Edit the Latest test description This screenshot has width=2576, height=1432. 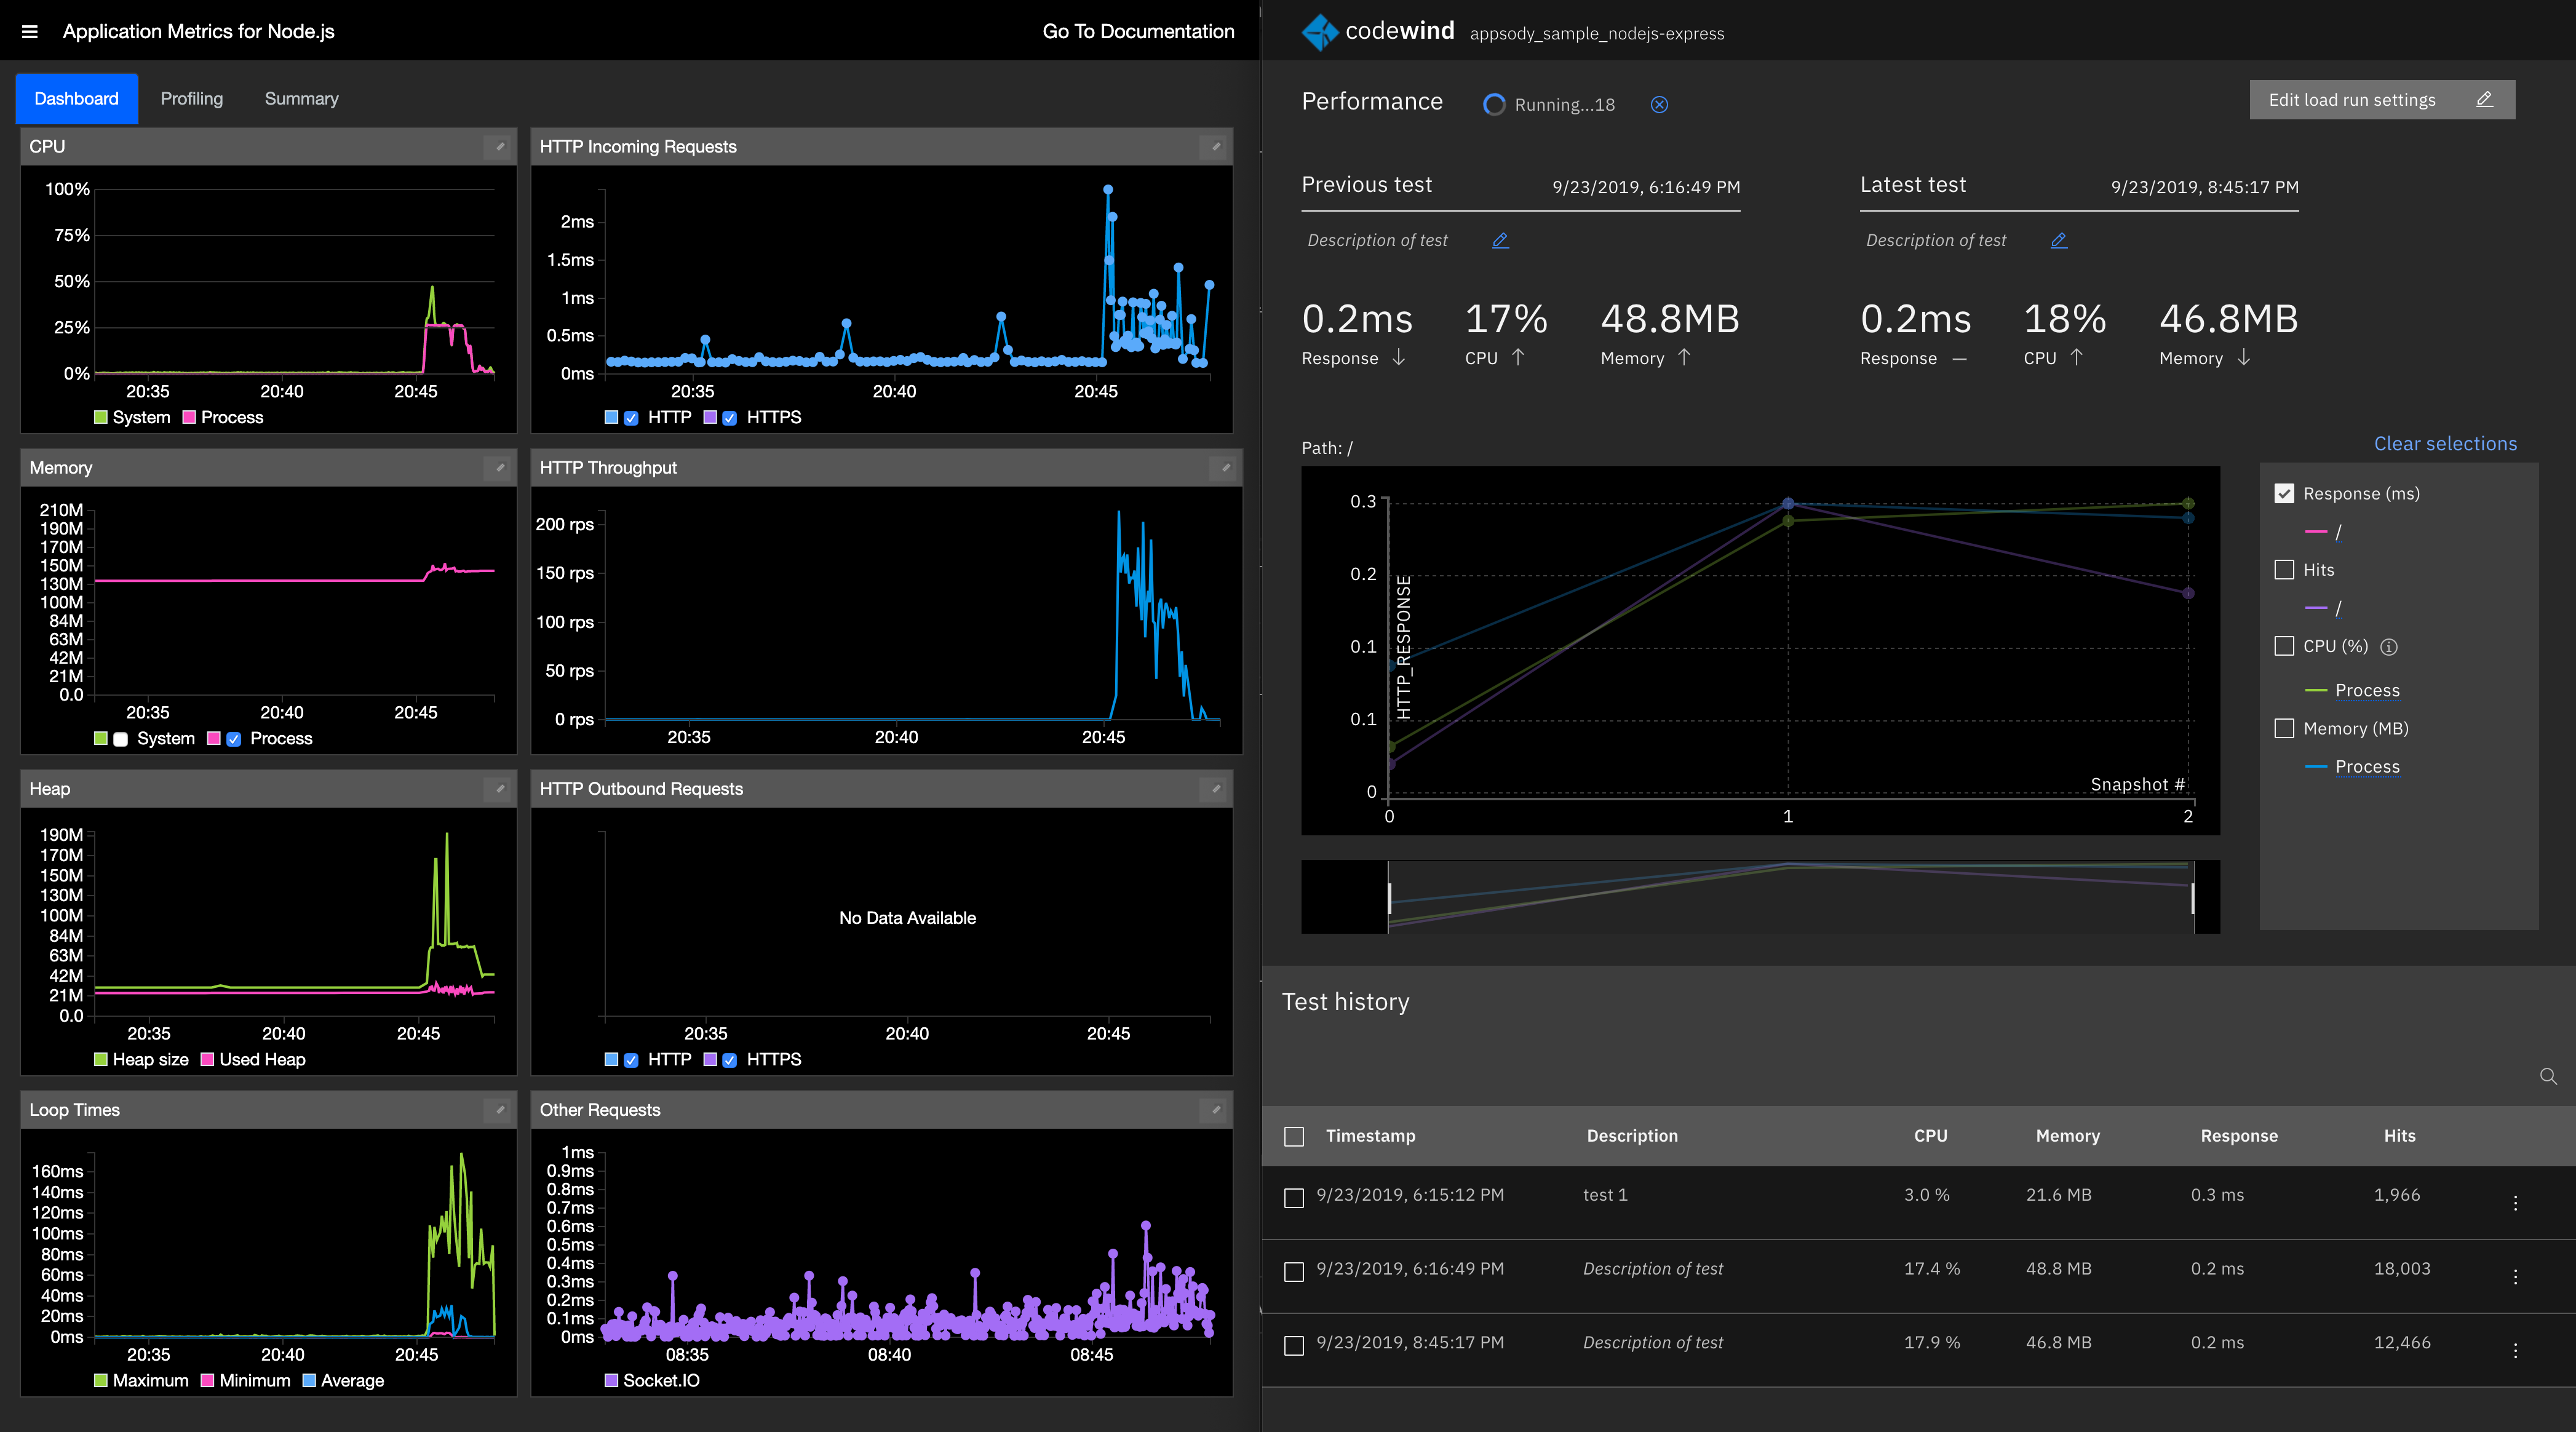[2058, 240]
